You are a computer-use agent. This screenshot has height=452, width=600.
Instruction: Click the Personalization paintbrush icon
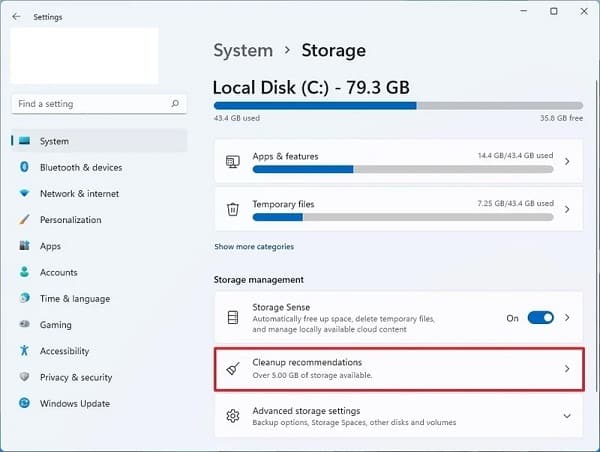[24, 220]
